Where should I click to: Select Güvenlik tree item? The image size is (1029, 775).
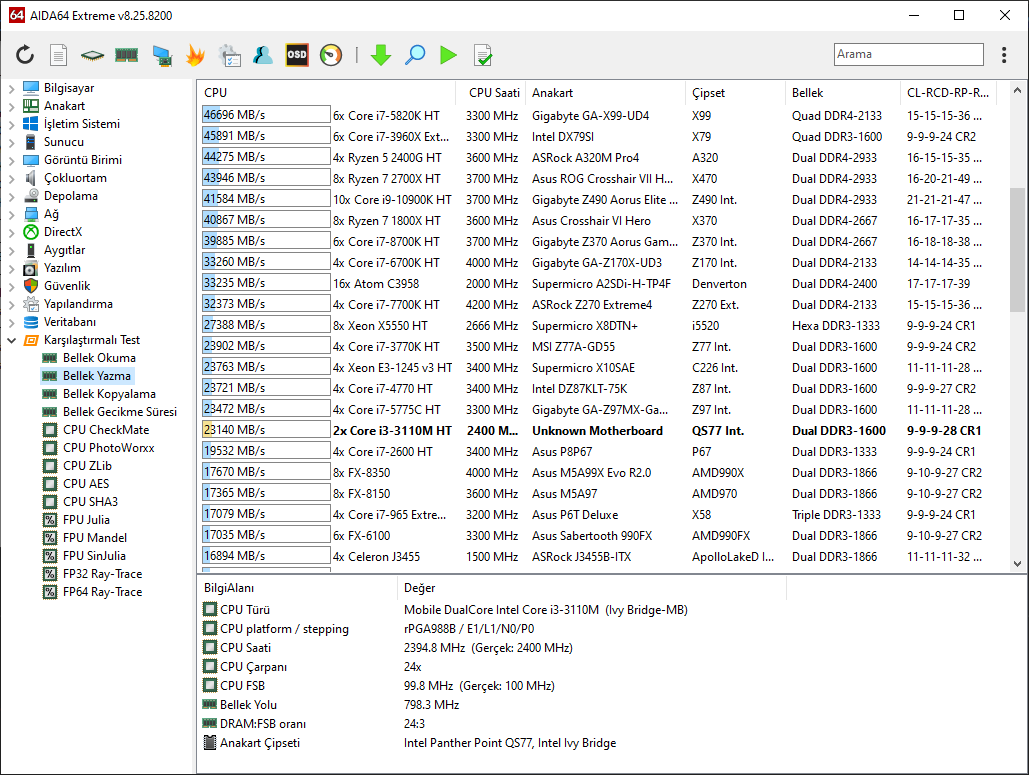click(x=67, y=285)
